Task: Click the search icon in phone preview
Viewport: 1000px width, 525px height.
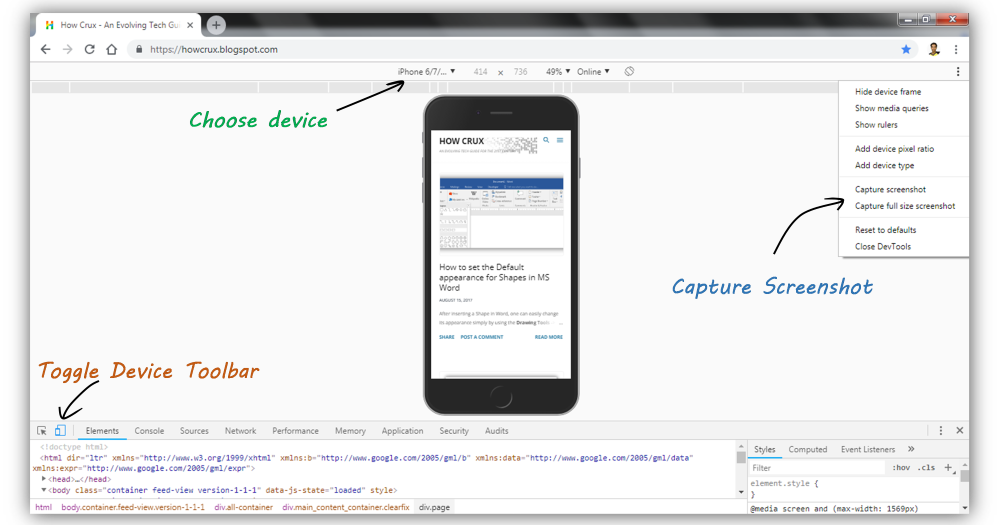Action: [546, 140]
